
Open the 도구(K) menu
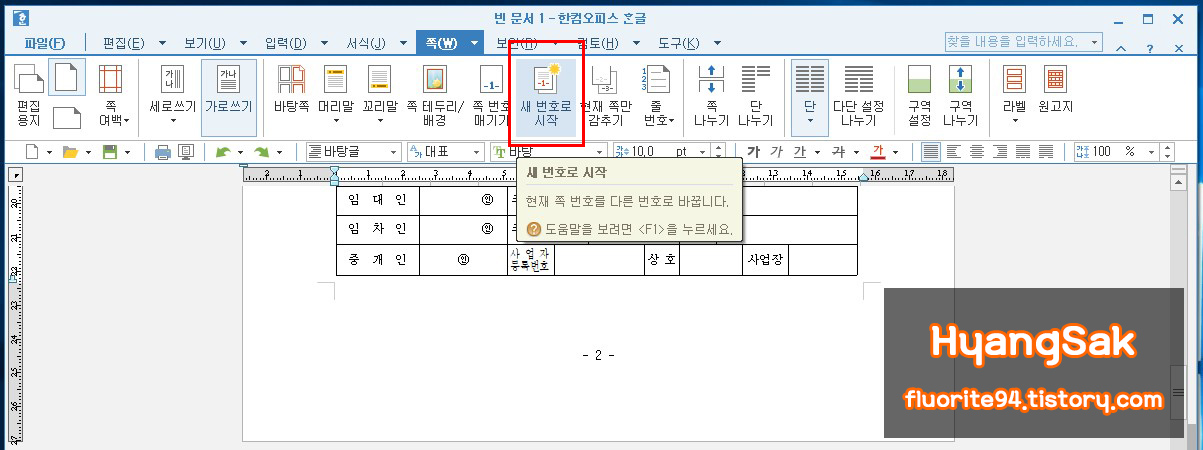click(x=677, y=43)
